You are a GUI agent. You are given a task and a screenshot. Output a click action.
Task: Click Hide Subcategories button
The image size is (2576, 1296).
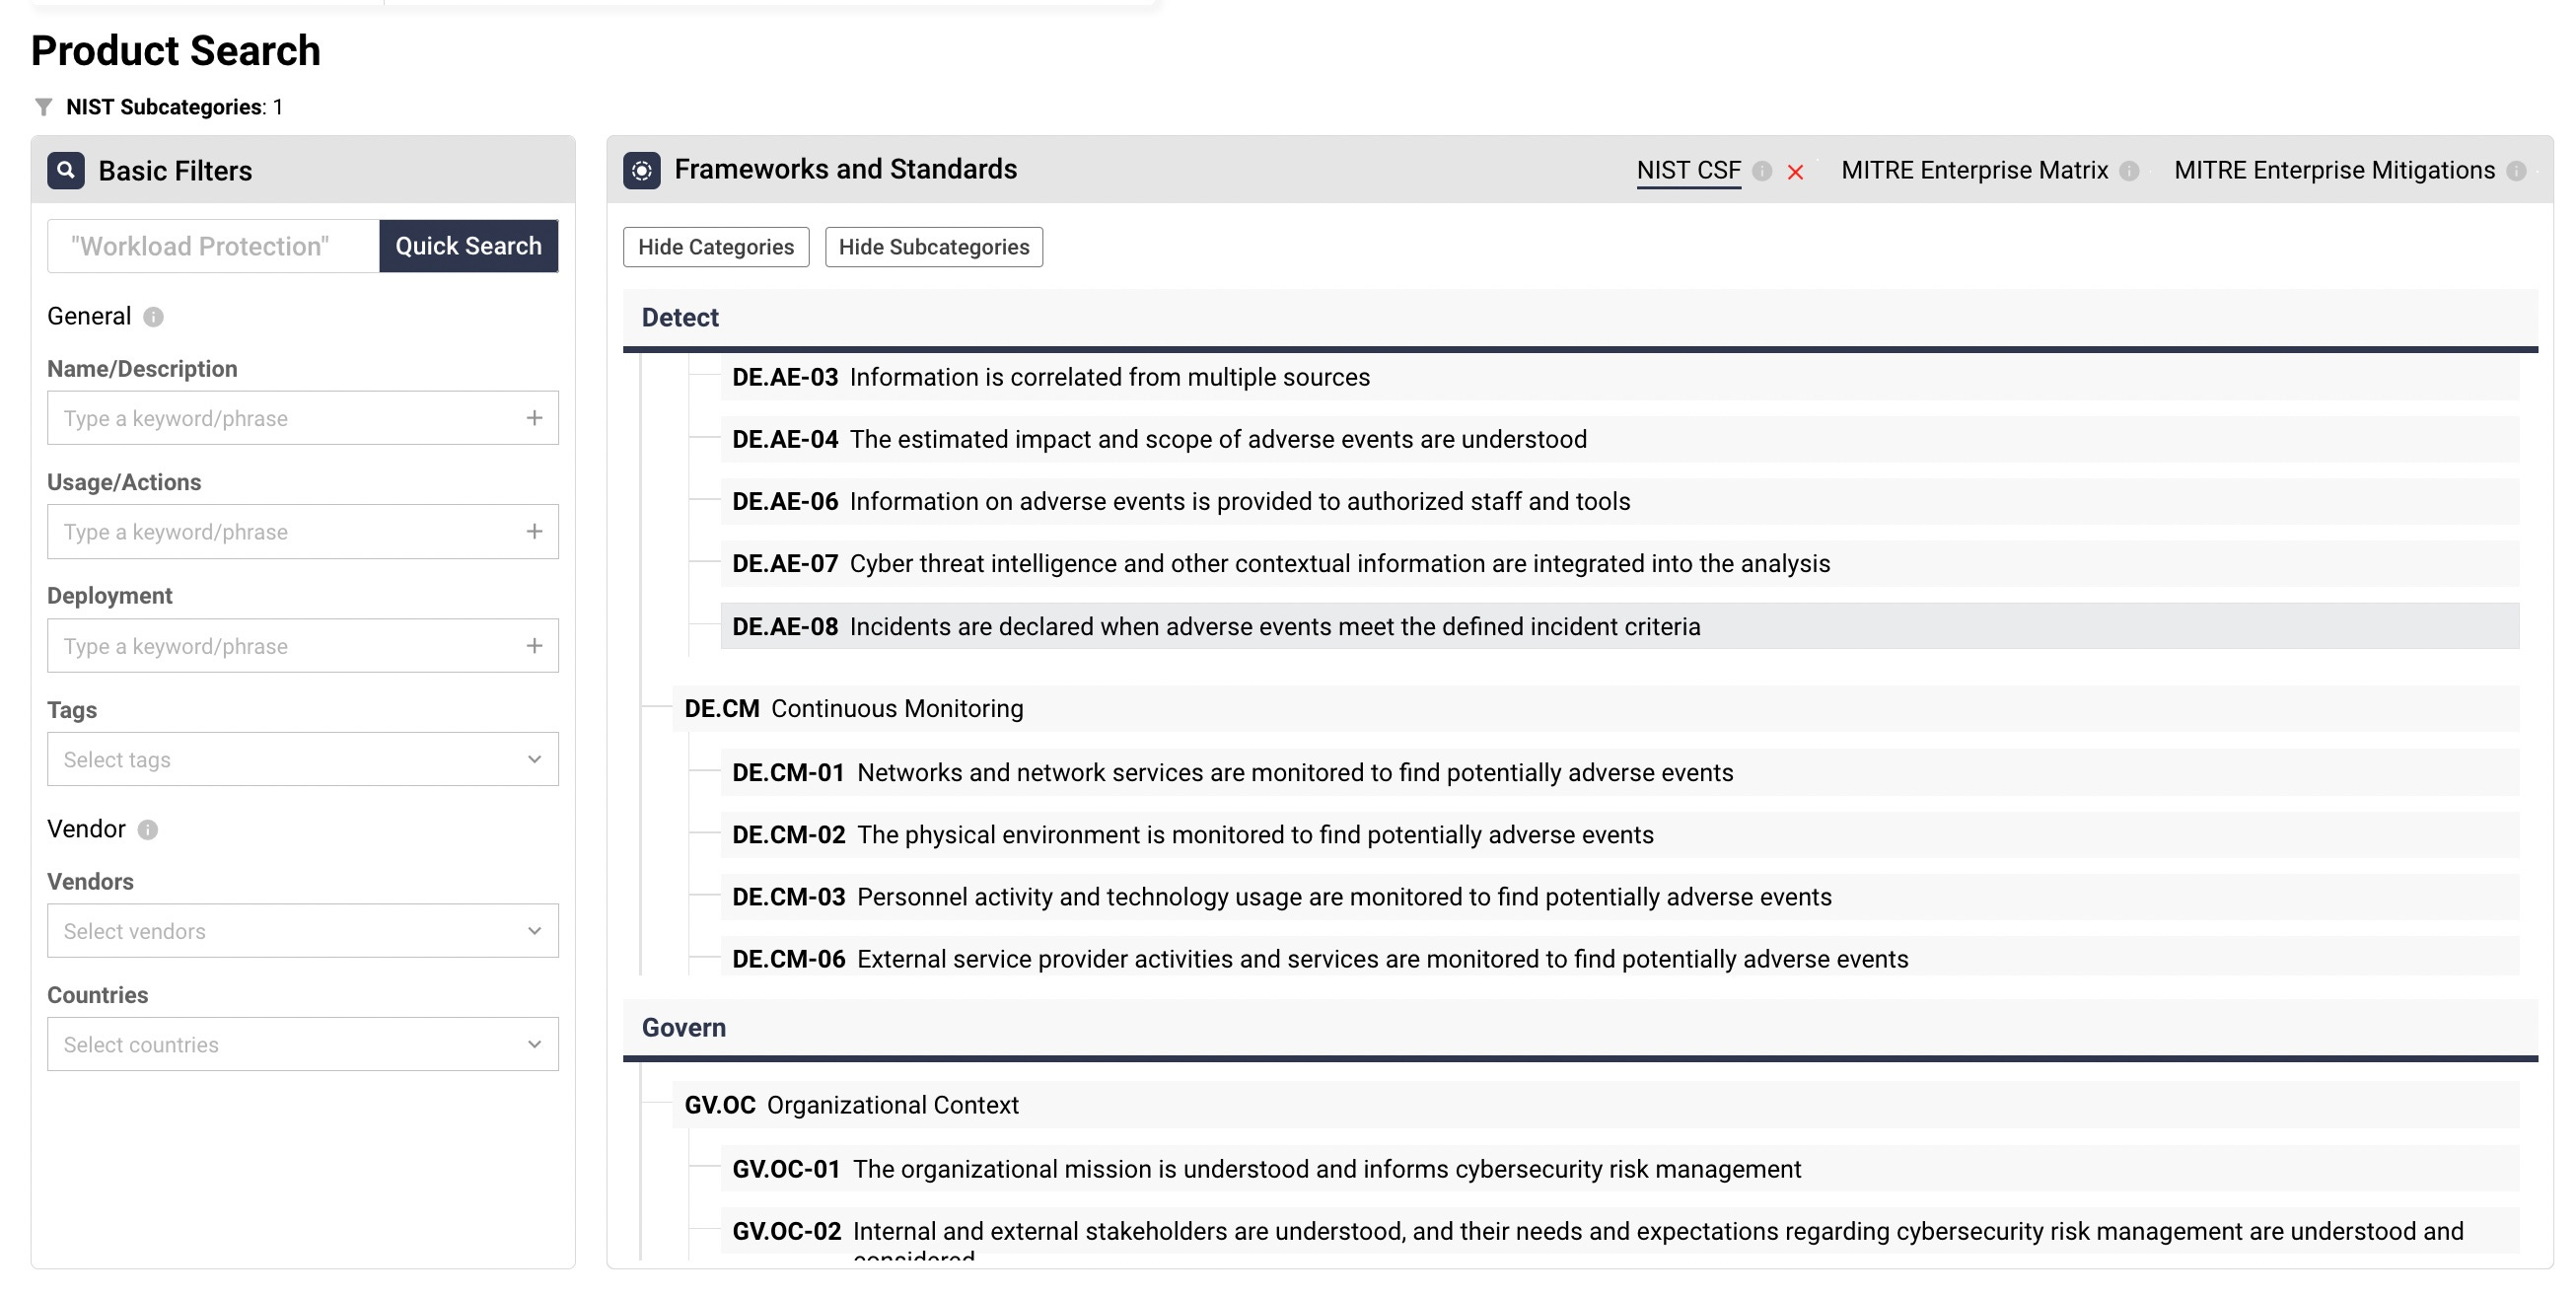(934, 247)
